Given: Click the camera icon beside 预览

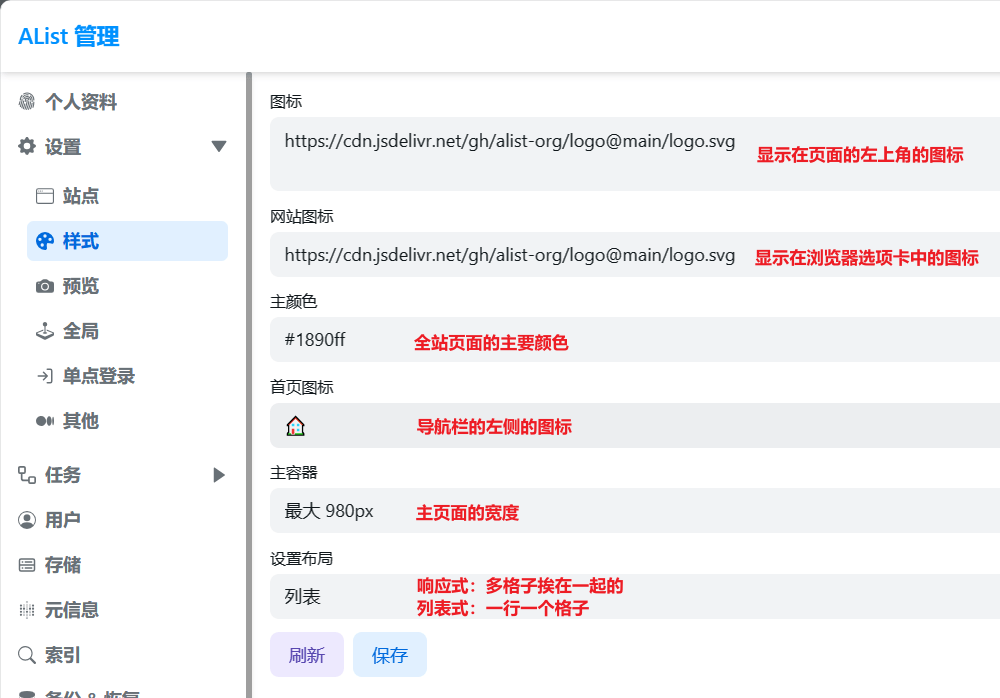Looking at the screenshot, I should pos(45,286).
